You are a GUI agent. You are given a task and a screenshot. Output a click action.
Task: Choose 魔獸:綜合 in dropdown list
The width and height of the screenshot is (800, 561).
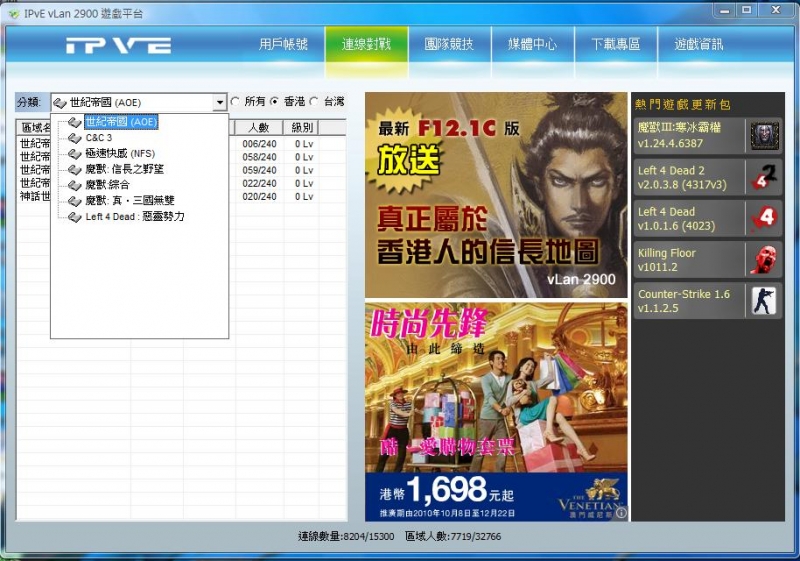[107, 185]
